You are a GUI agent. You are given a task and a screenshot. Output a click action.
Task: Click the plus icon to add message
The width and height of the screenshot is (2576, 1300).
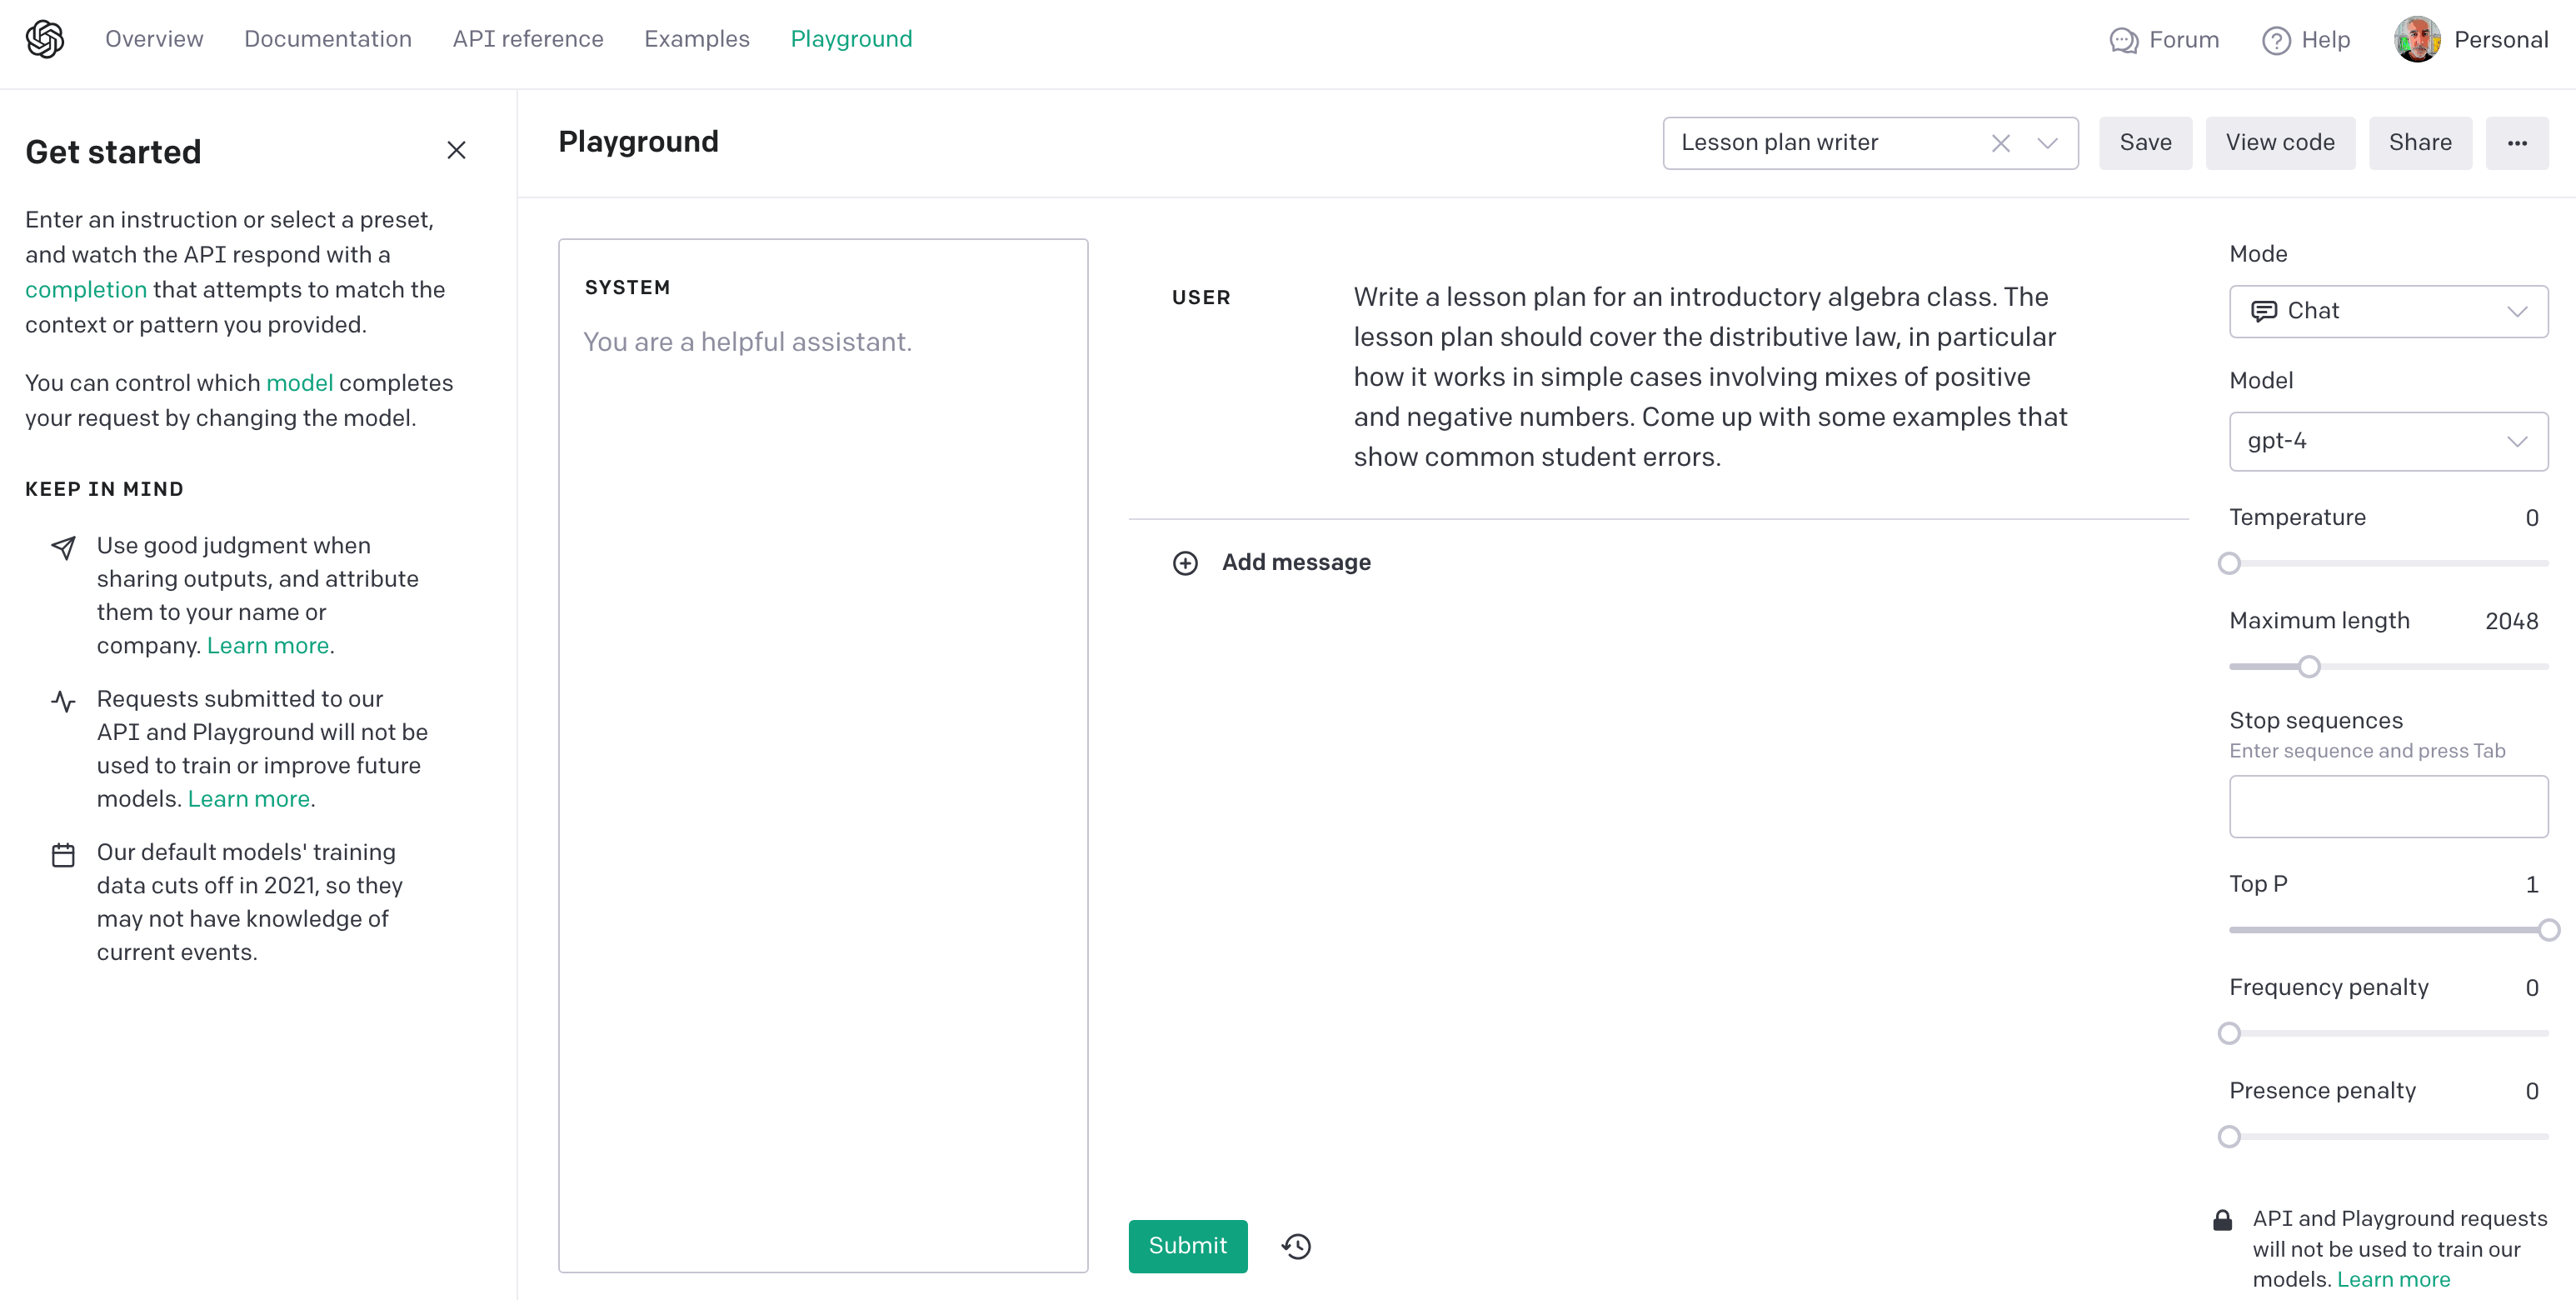(1185, 563)
